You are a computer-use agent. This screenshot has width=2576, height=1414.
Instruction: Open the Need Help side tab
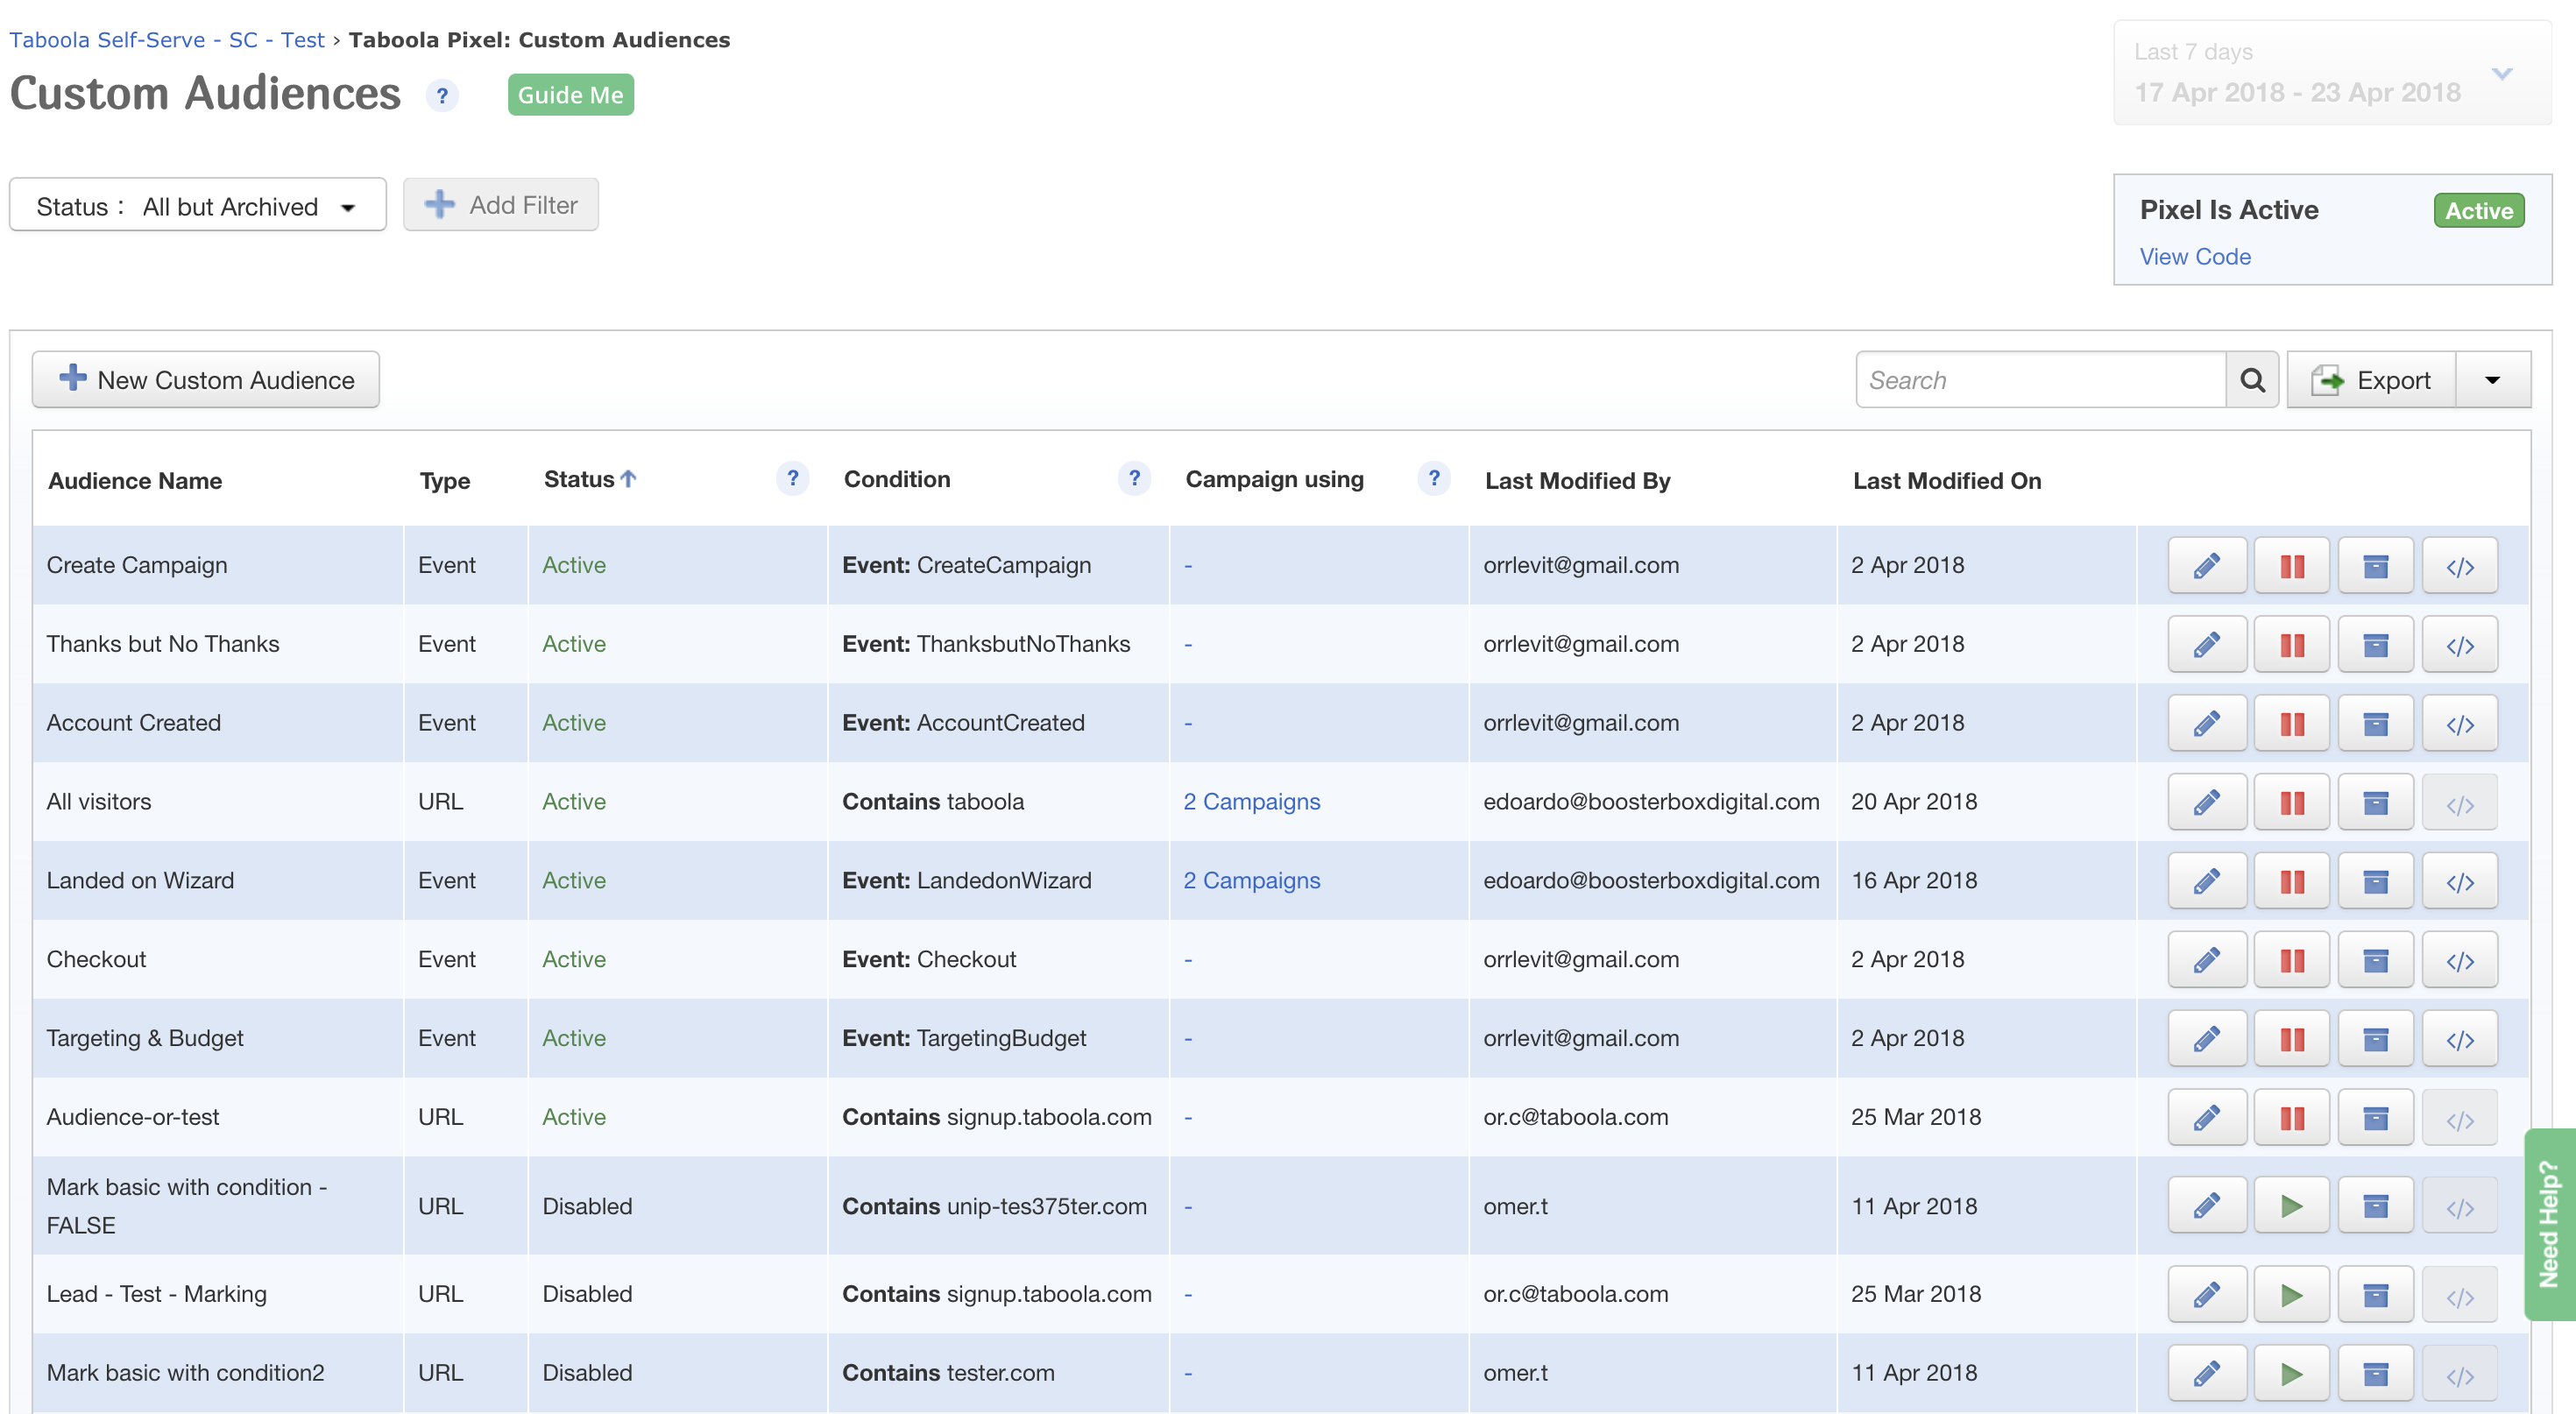[x=2549, y=1224]
